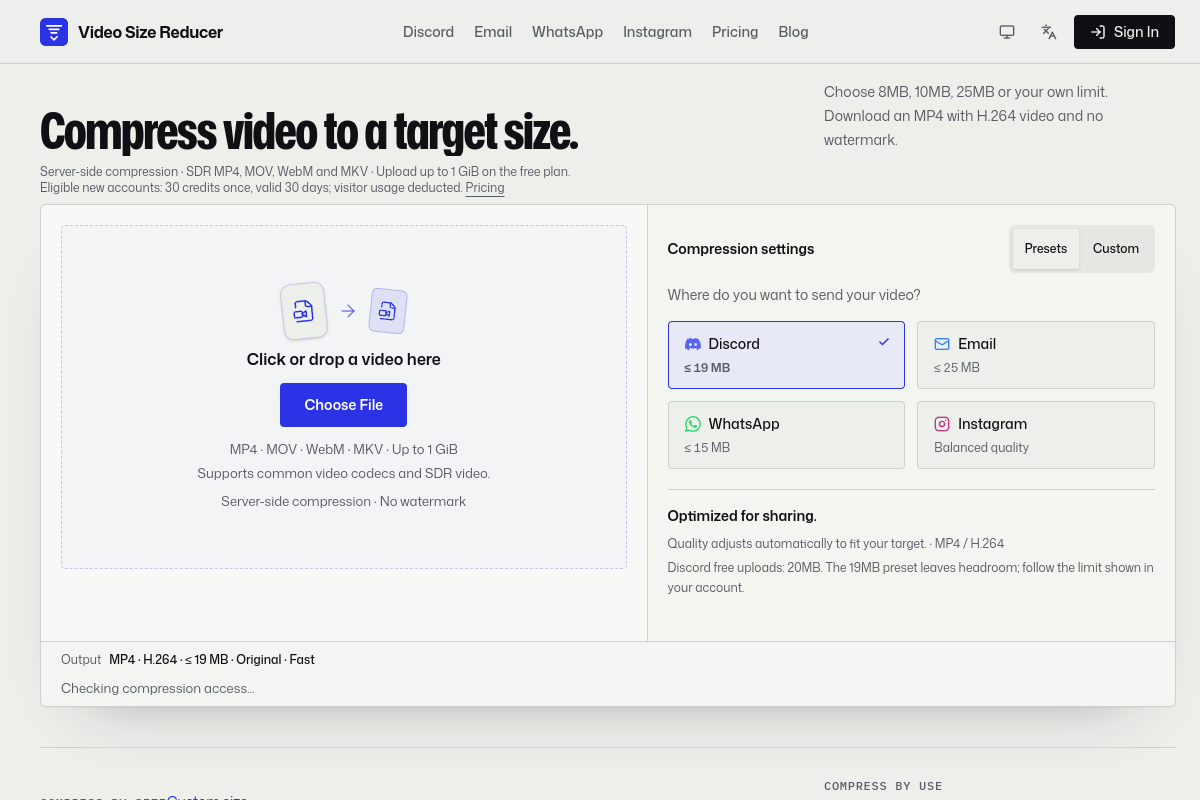
Task: Click the 'Checking compression access...' status
Action: [x=158, y=689]
